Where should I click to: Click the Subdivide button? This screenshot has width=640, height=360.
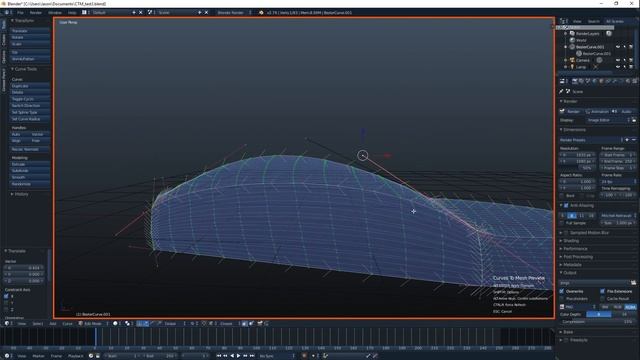[30, 171]
